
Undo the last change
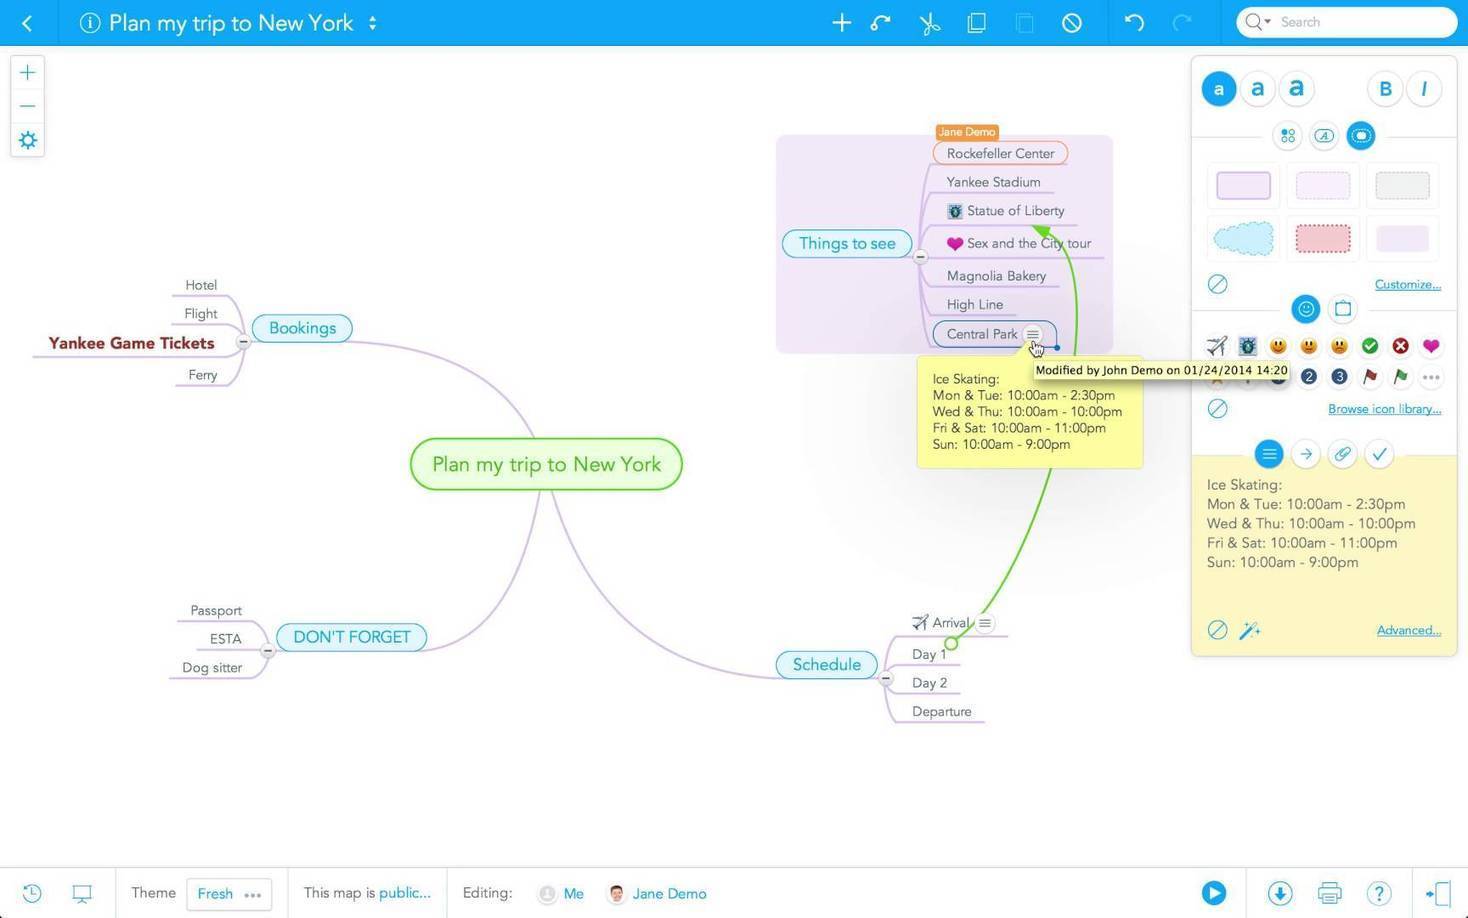tap(1134, 22)
